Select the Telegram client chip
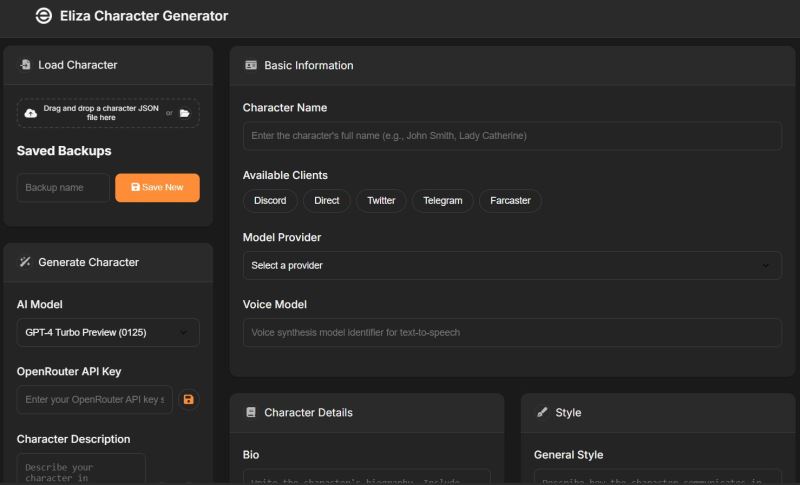Image resolution: width=800 pixels, height=485 pixels. point(442,201)
